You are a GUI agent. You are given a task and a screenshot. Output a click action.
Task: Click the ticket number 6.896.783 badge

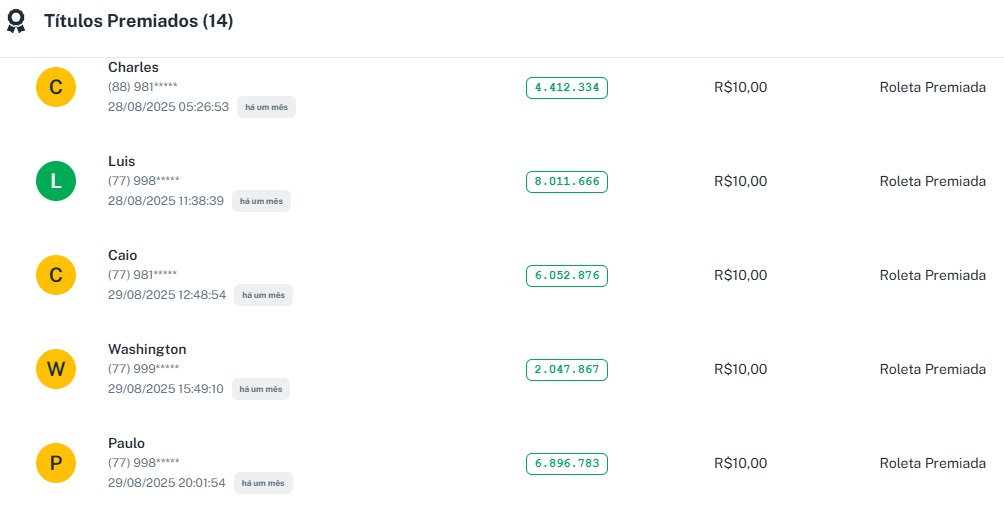(x=566, y=464)
